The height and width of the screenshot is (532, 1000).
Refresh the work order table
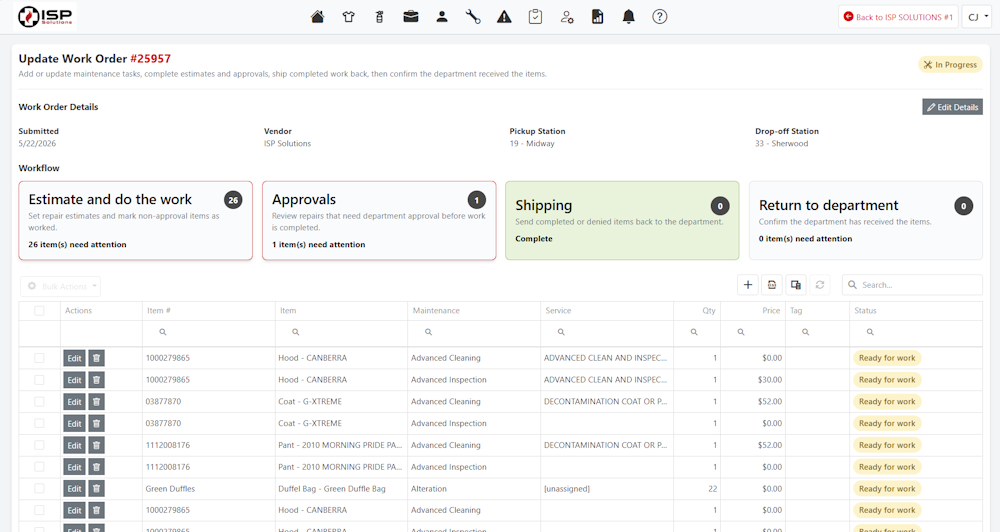click(820, 285)
